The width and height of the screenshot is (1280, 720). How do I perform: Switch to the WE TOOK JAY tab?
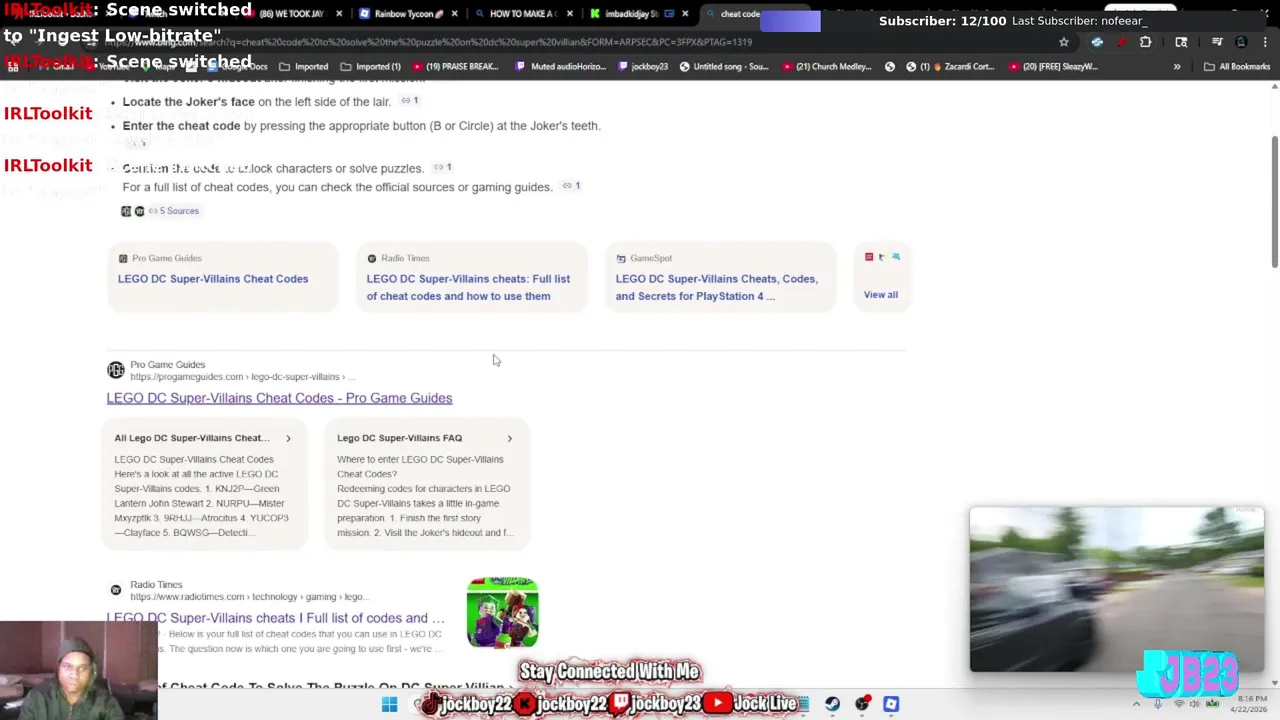tap(290, 14)
